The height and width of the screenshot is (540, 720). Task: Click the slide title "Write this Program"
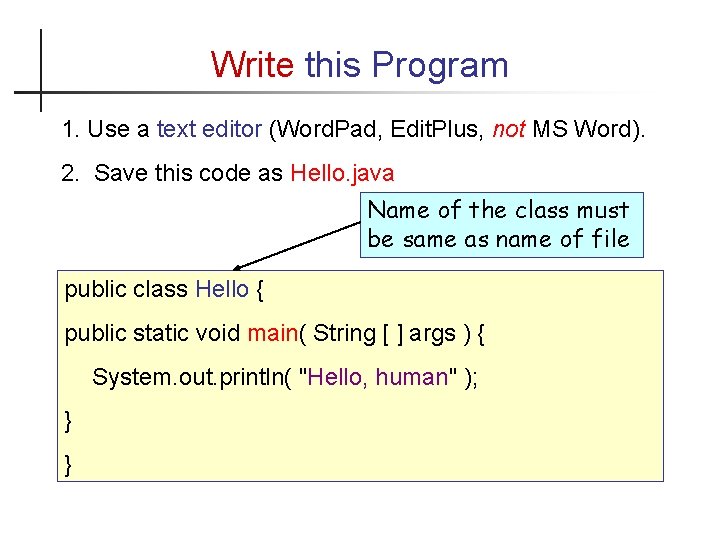[359, 65]
